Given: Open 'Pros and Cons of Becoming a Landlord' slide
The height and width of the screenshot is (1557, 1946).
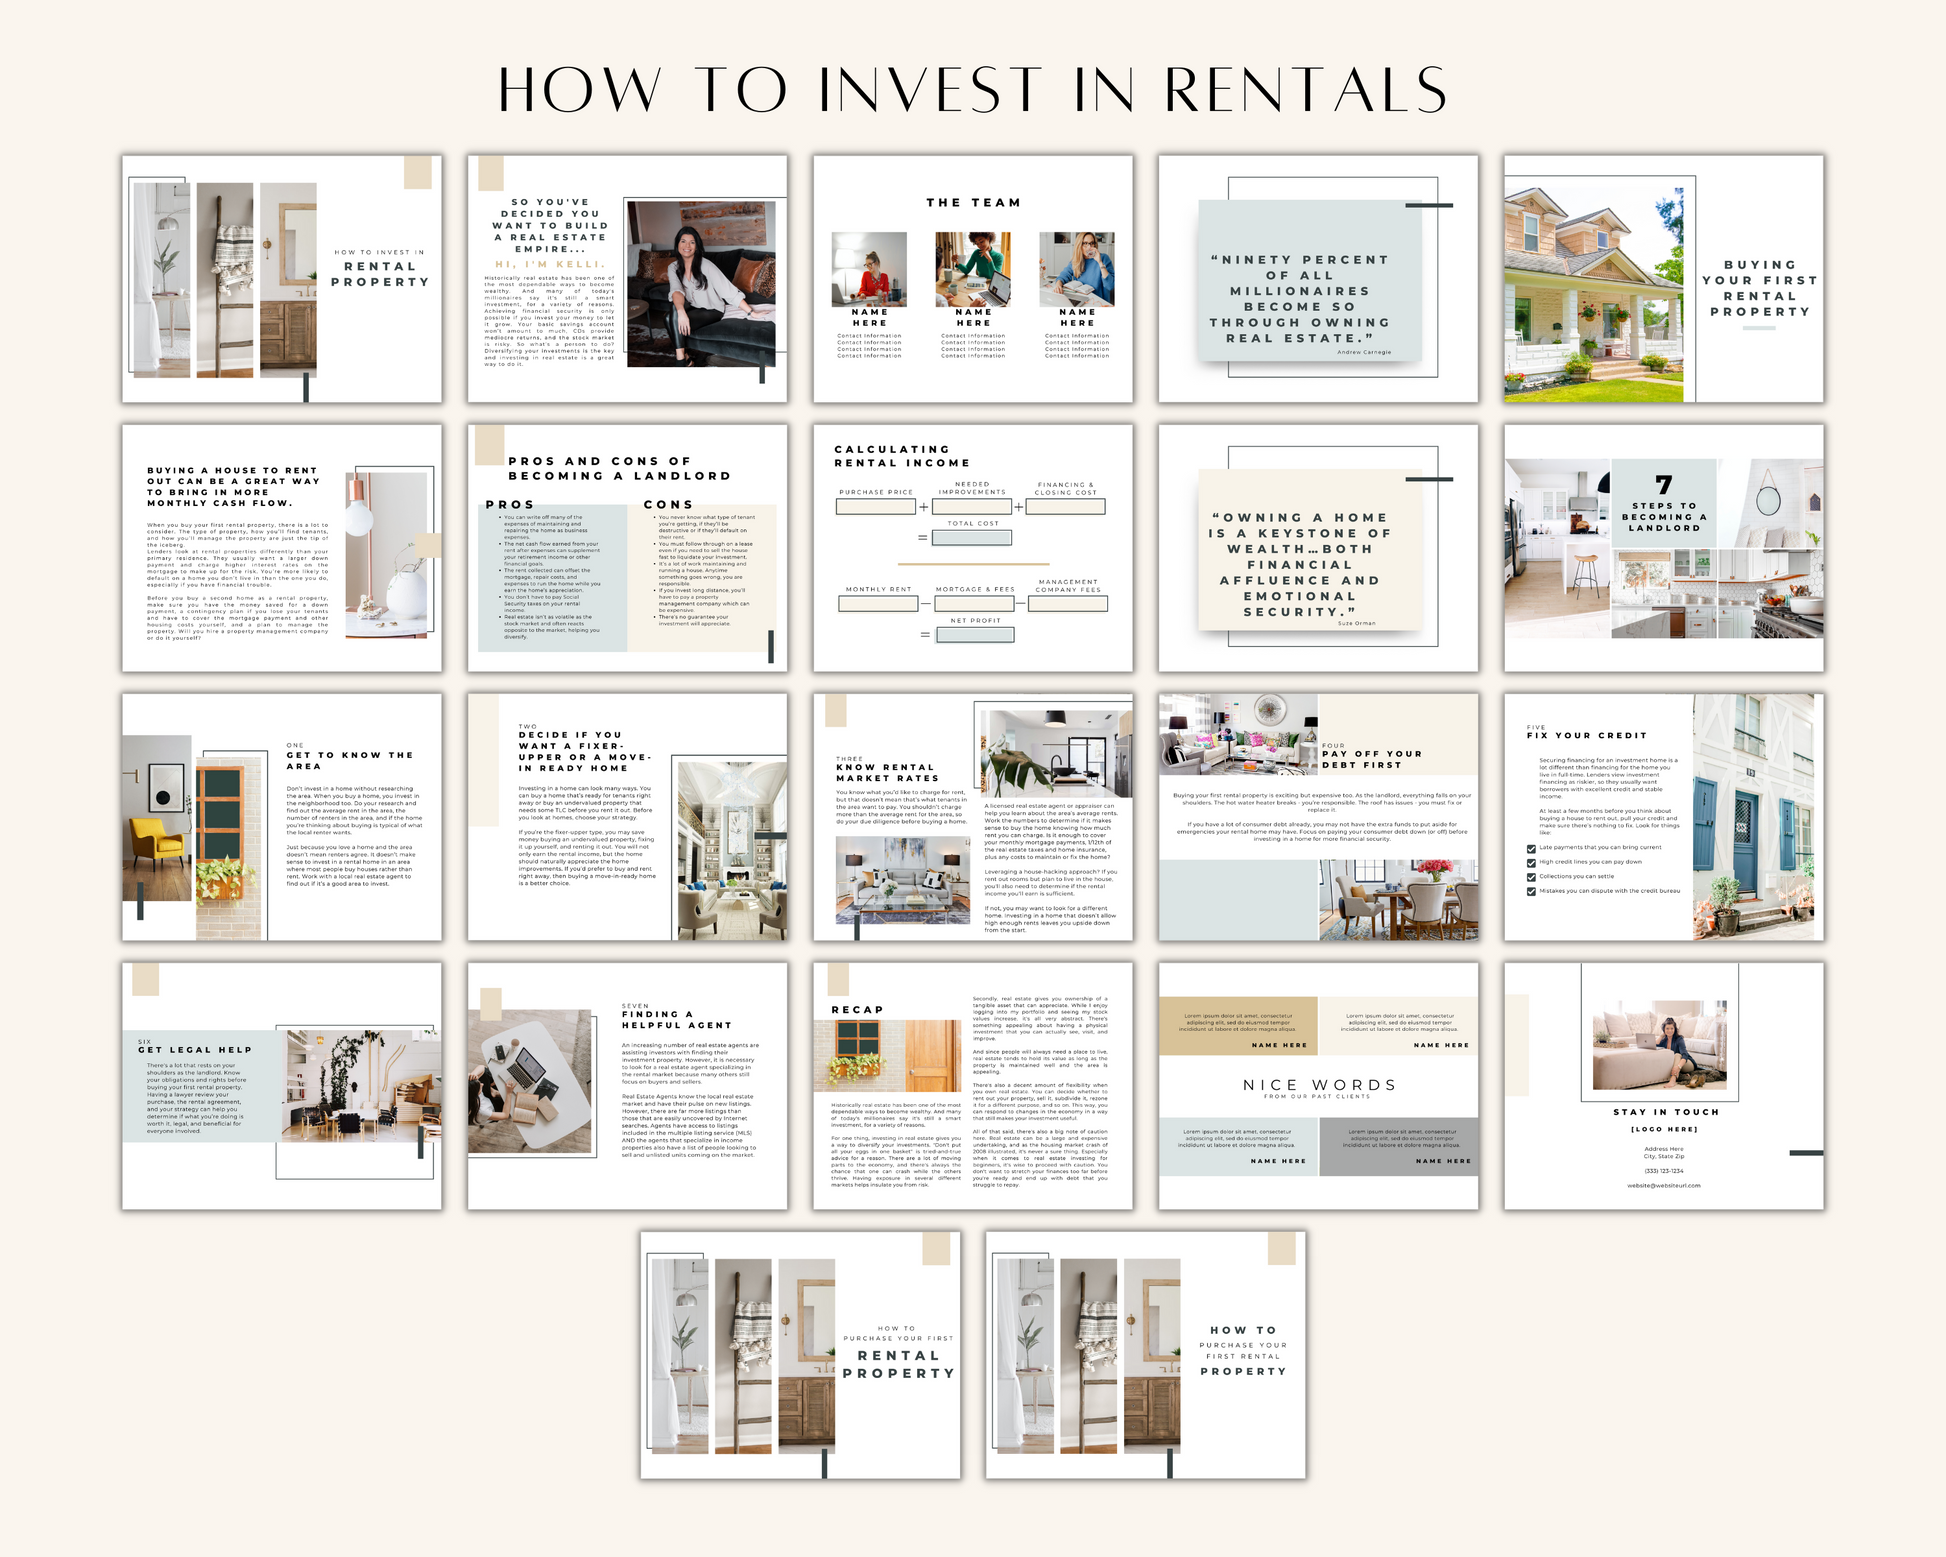Looking at the screenshot, I should [627, 548].
